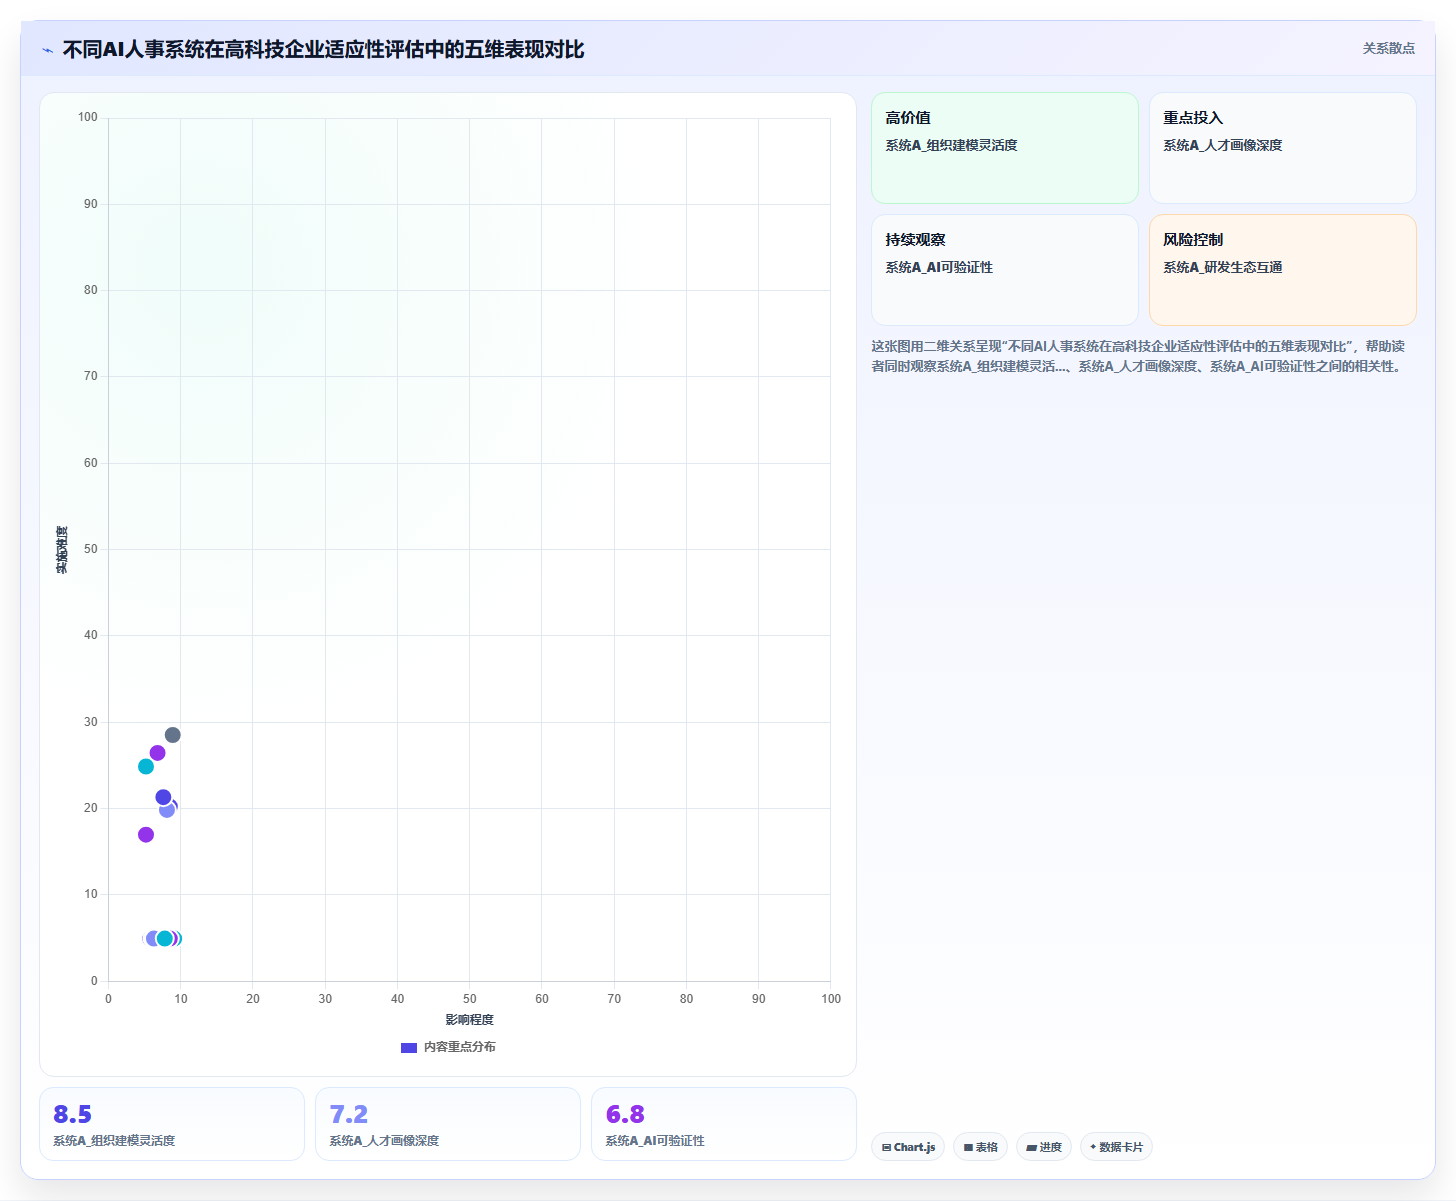Click the 关系散点 label in header

tap(1388, 48)
